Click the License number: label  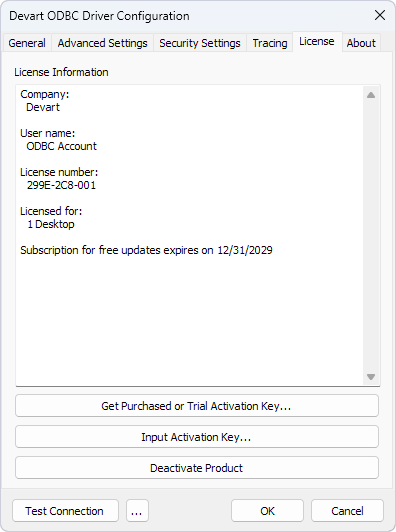point(59,172)
